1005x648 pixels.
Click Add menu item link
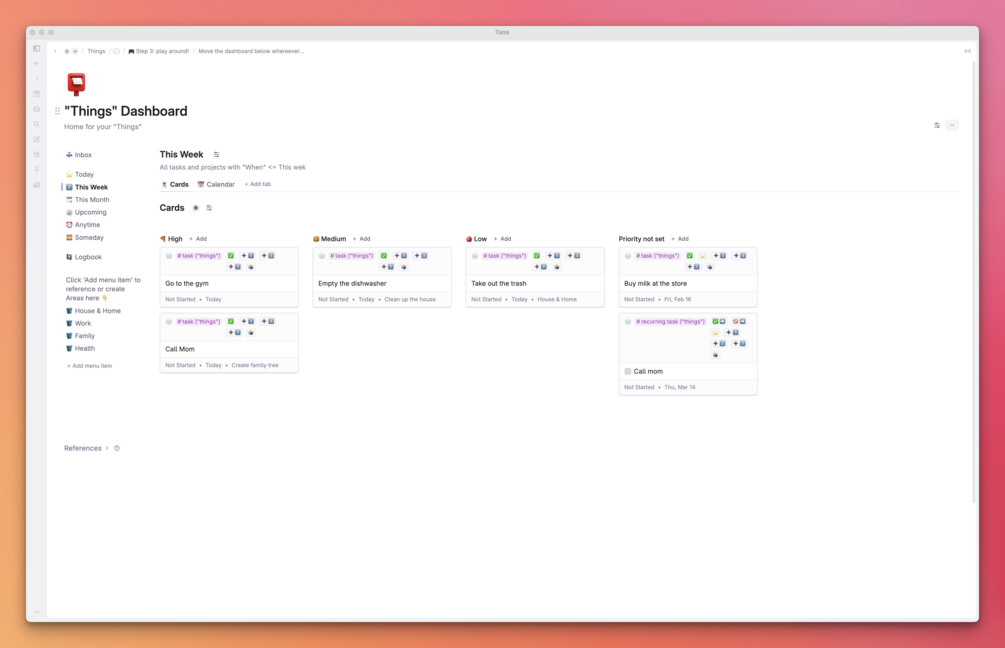tap(90, 366)
